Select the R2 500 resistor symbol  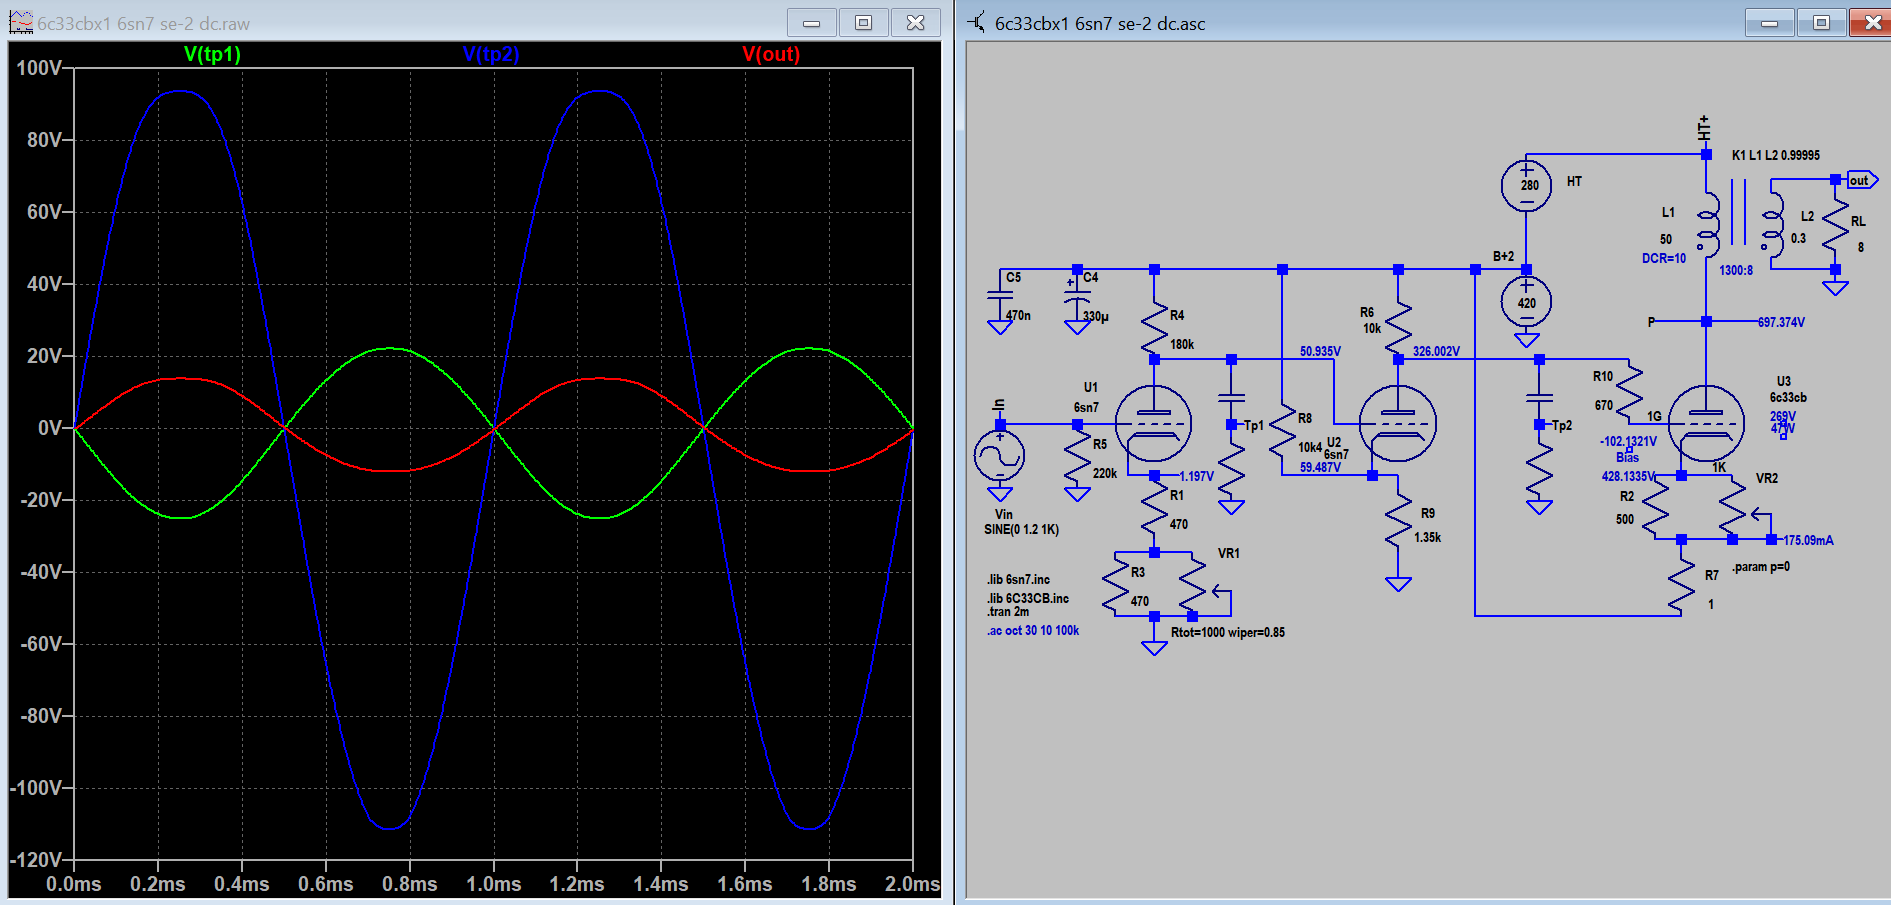[x=1655, y=508]
